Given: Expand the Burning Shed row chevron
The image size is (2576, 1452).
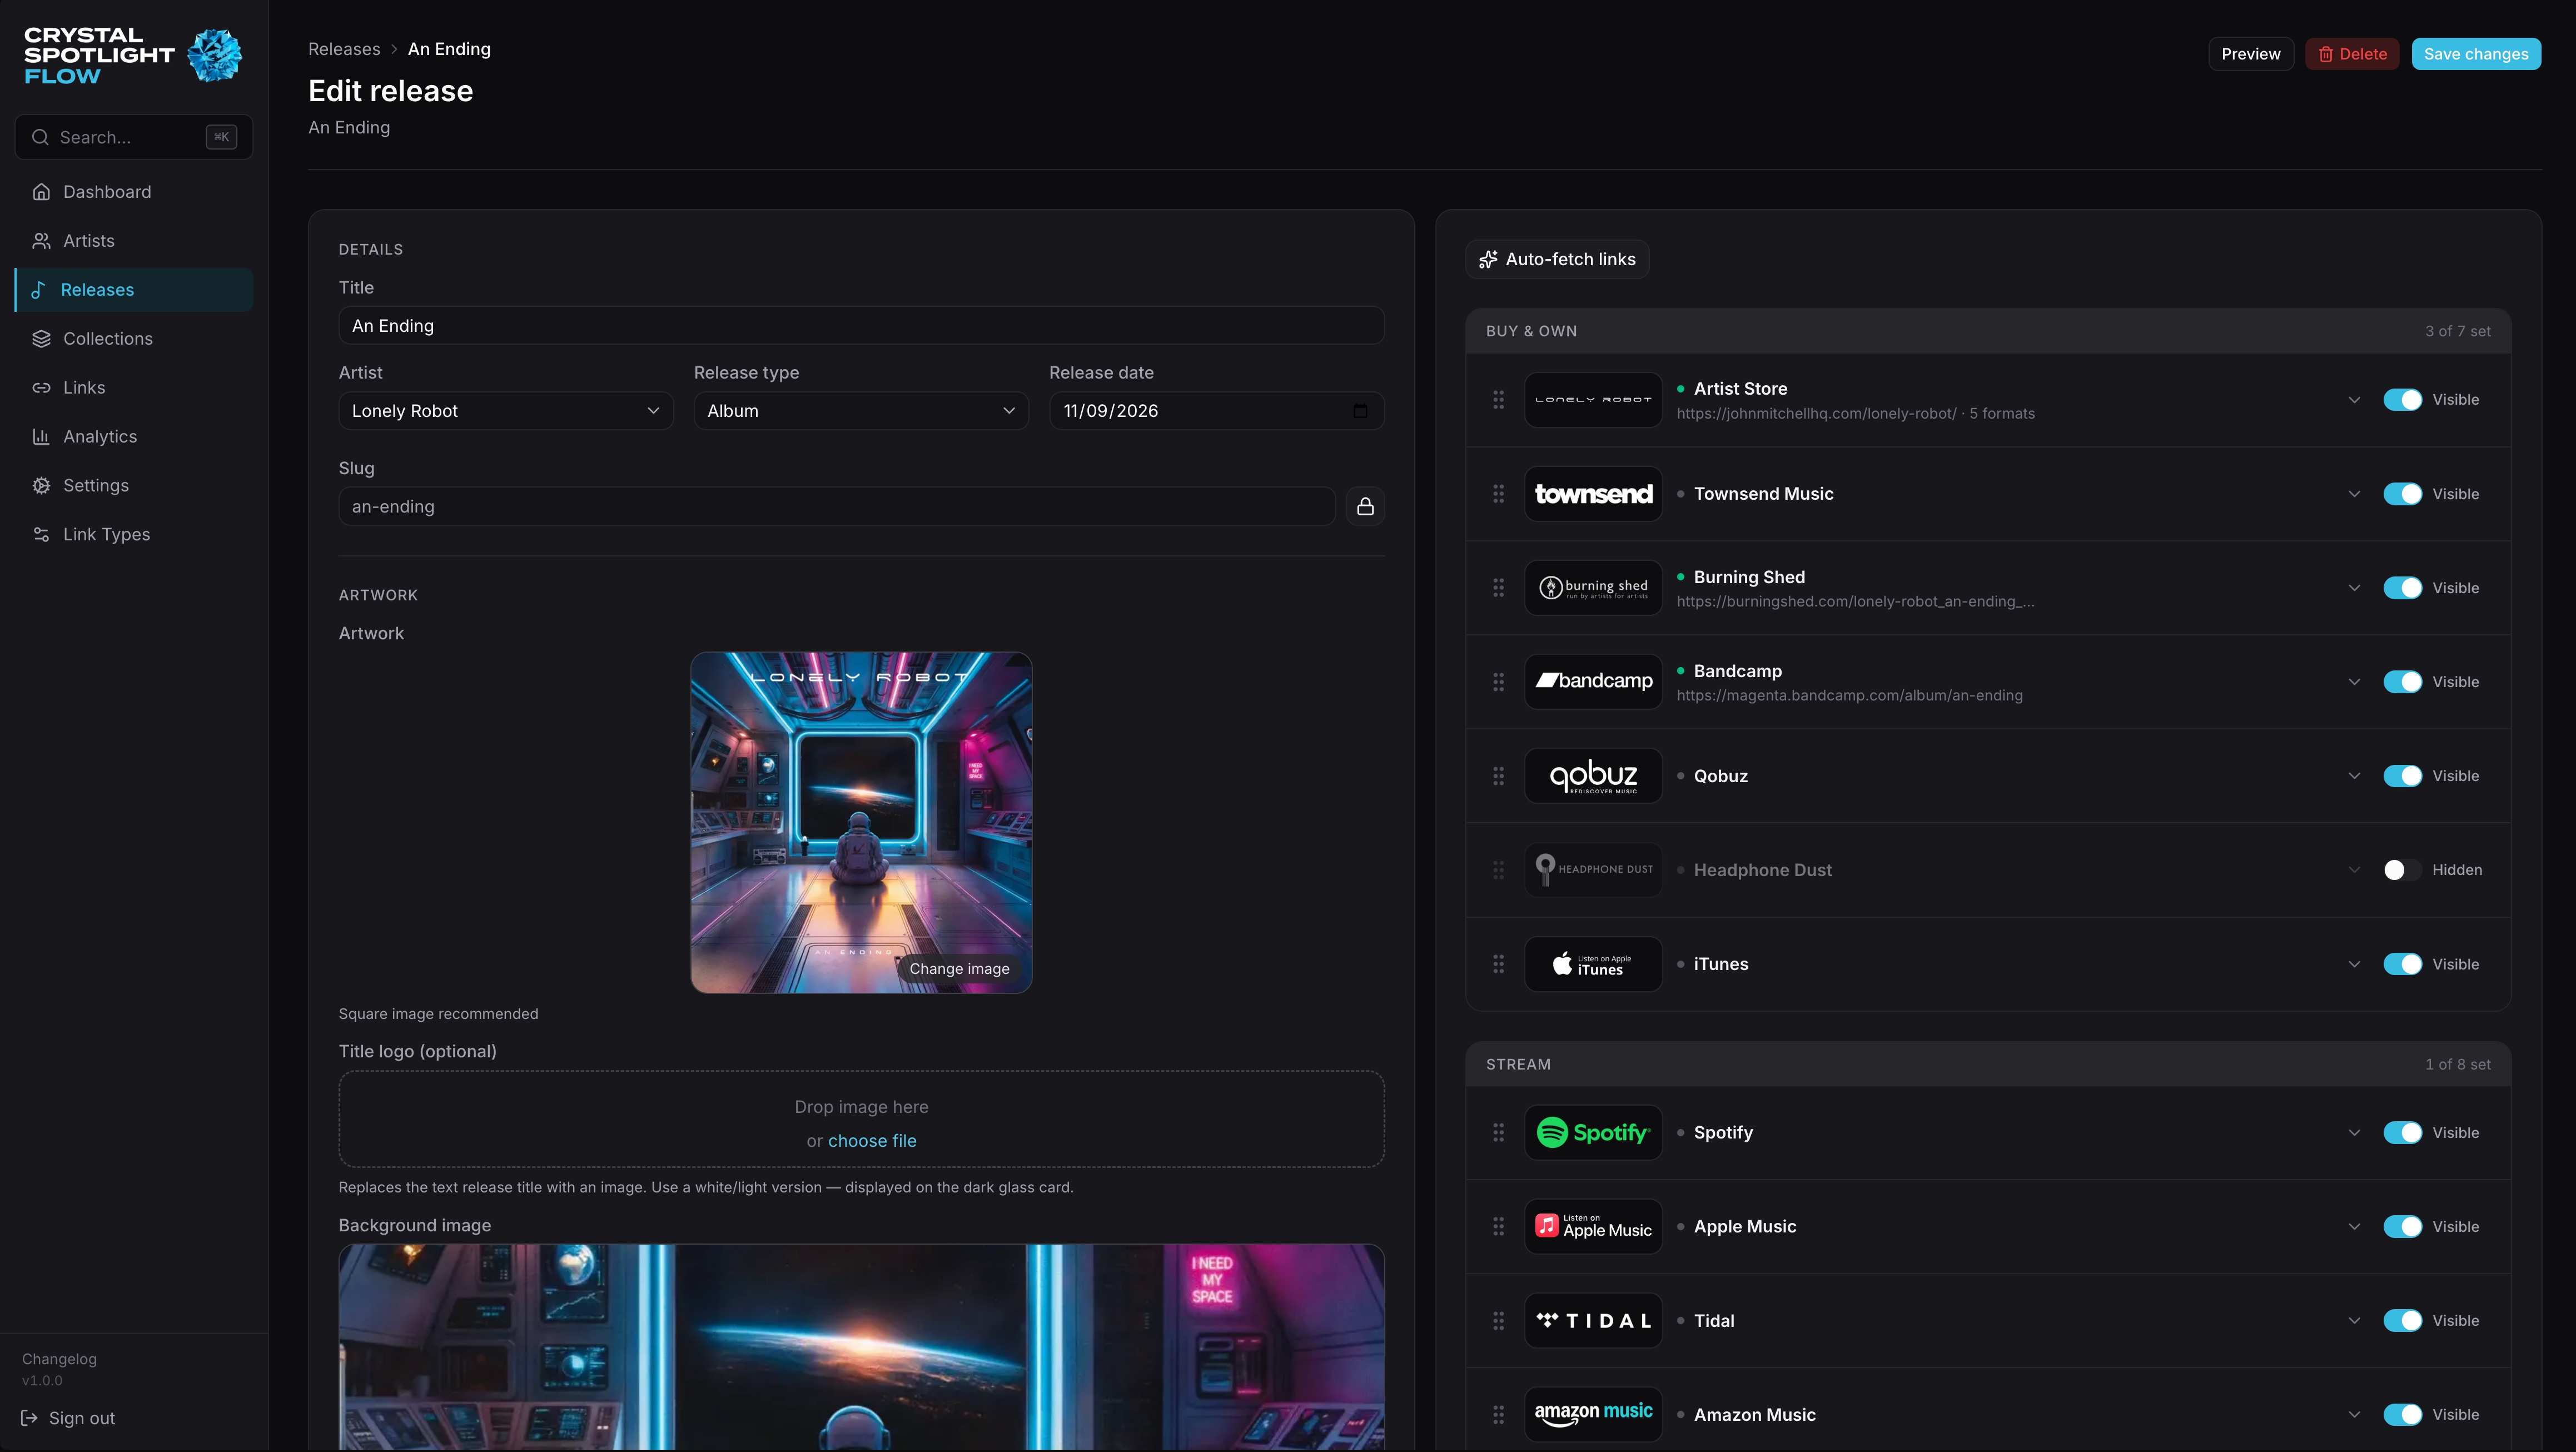Looking at the screenshot, I should point(2354,588).
